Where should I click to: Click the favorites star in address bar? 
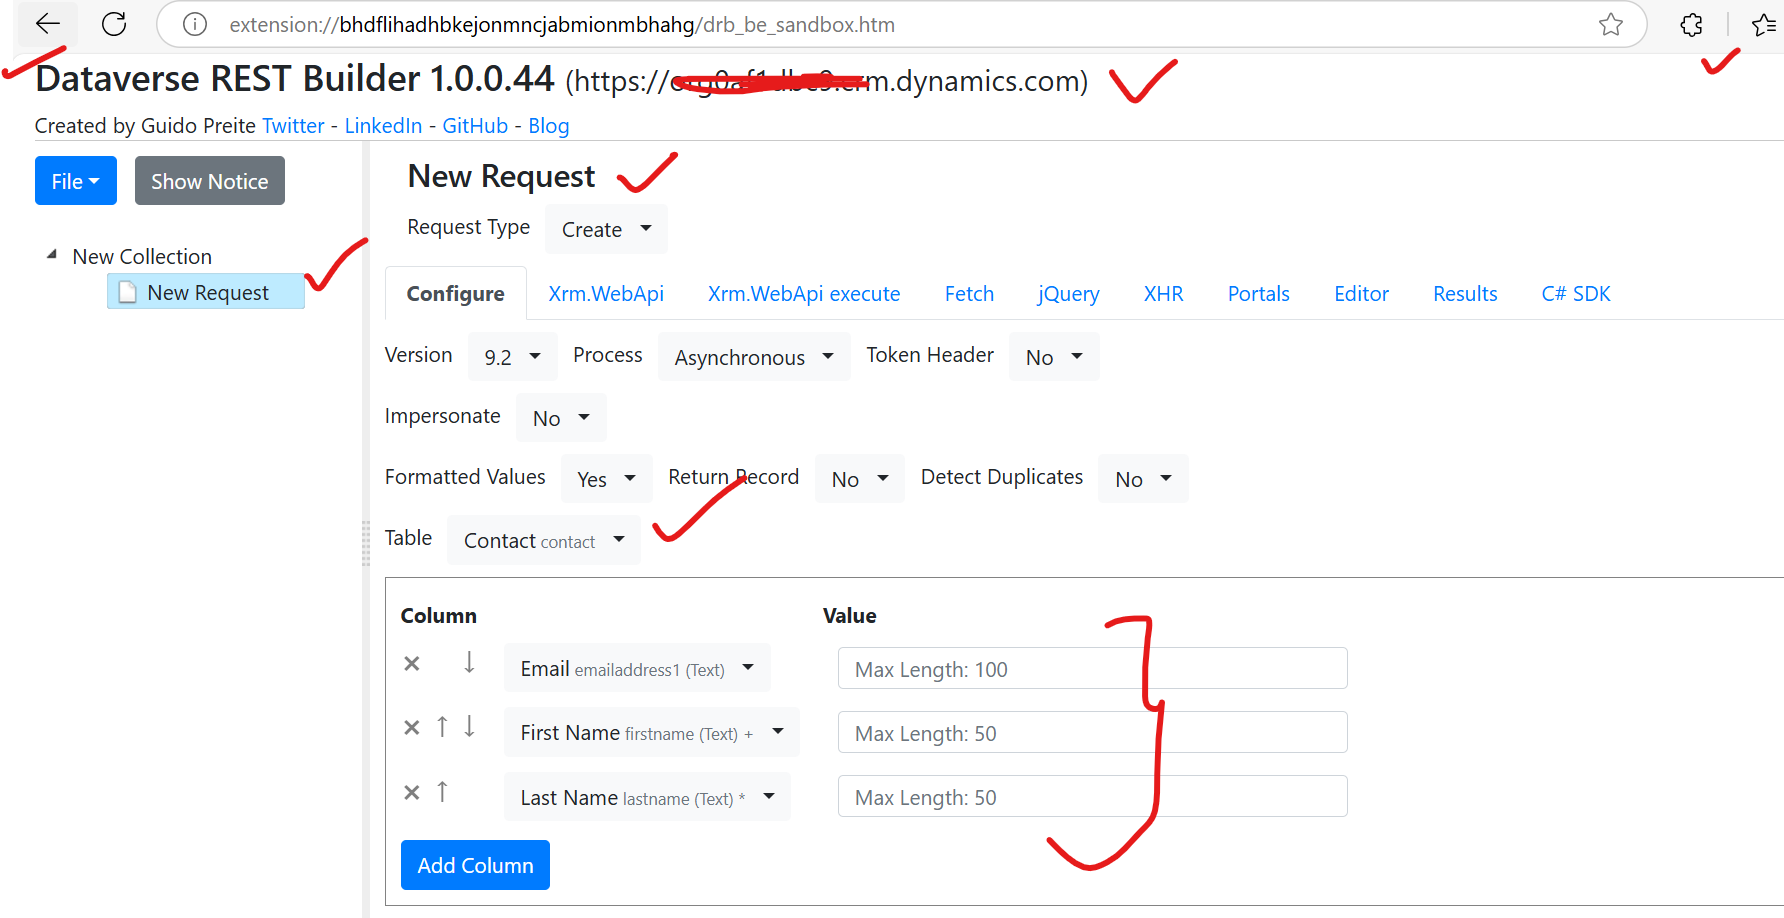click(x=1611, y=25)
